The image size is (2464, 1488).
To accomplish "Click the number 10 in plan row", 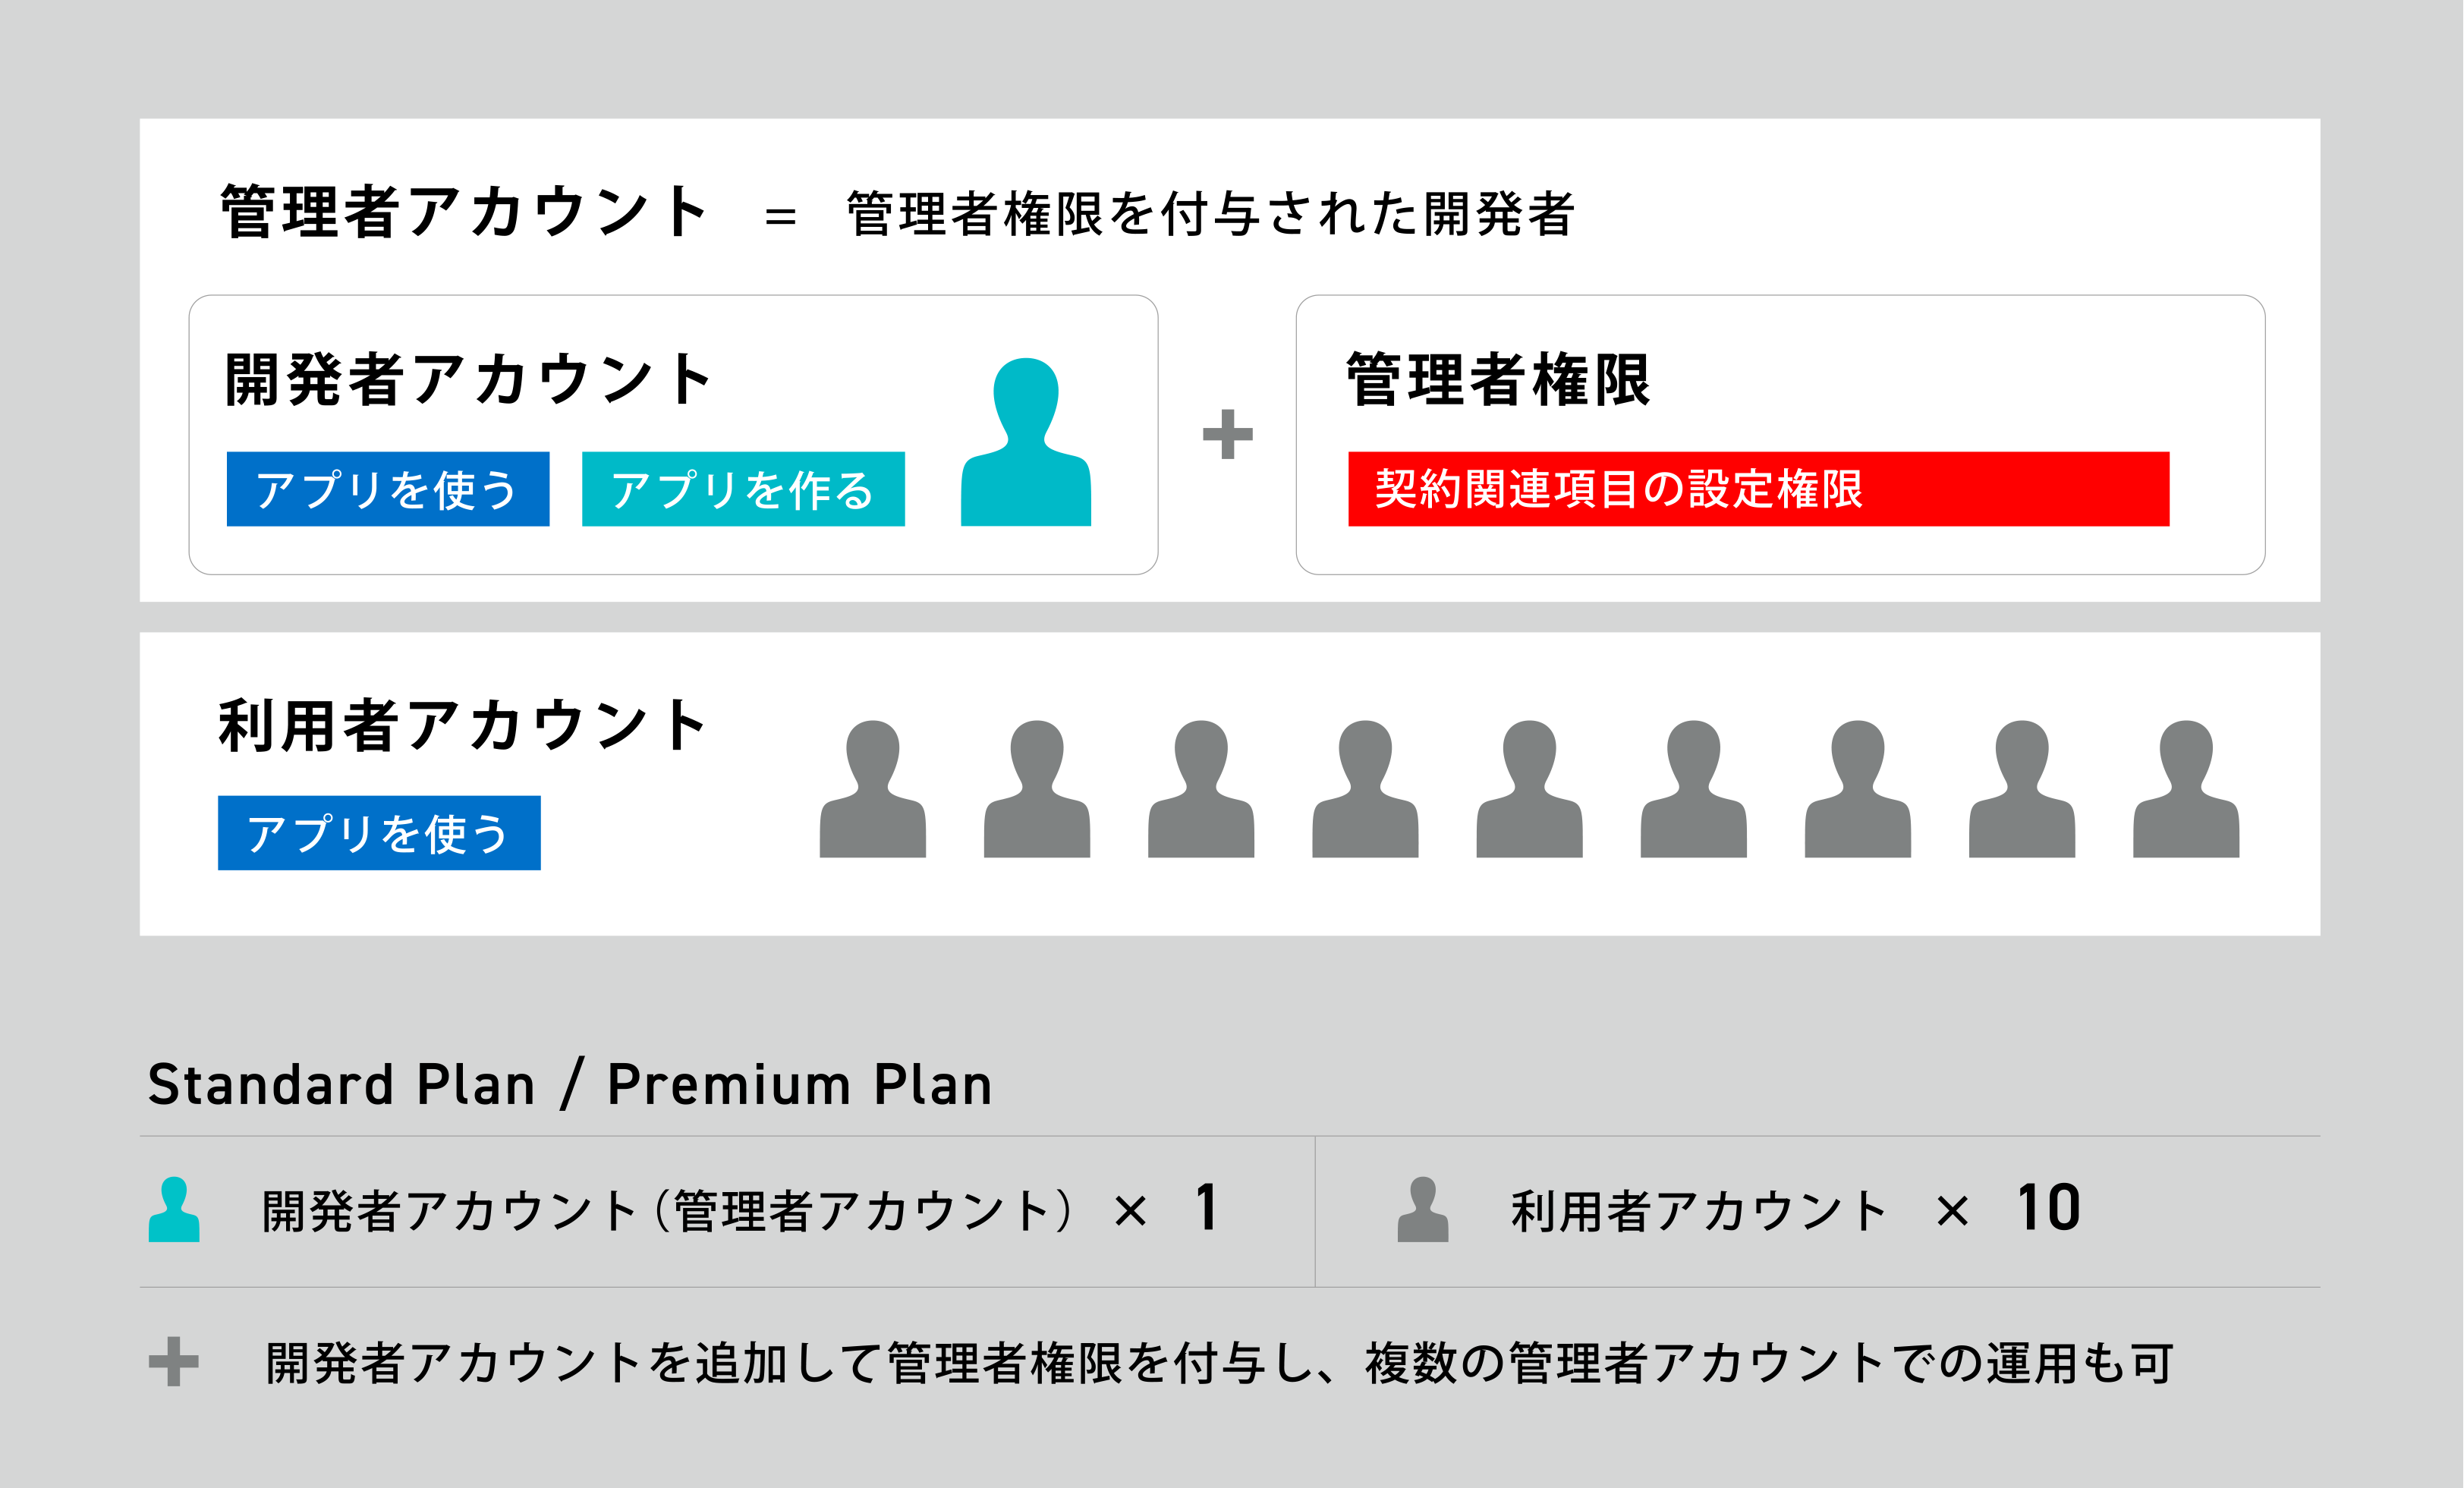I will (2048, 1208).
